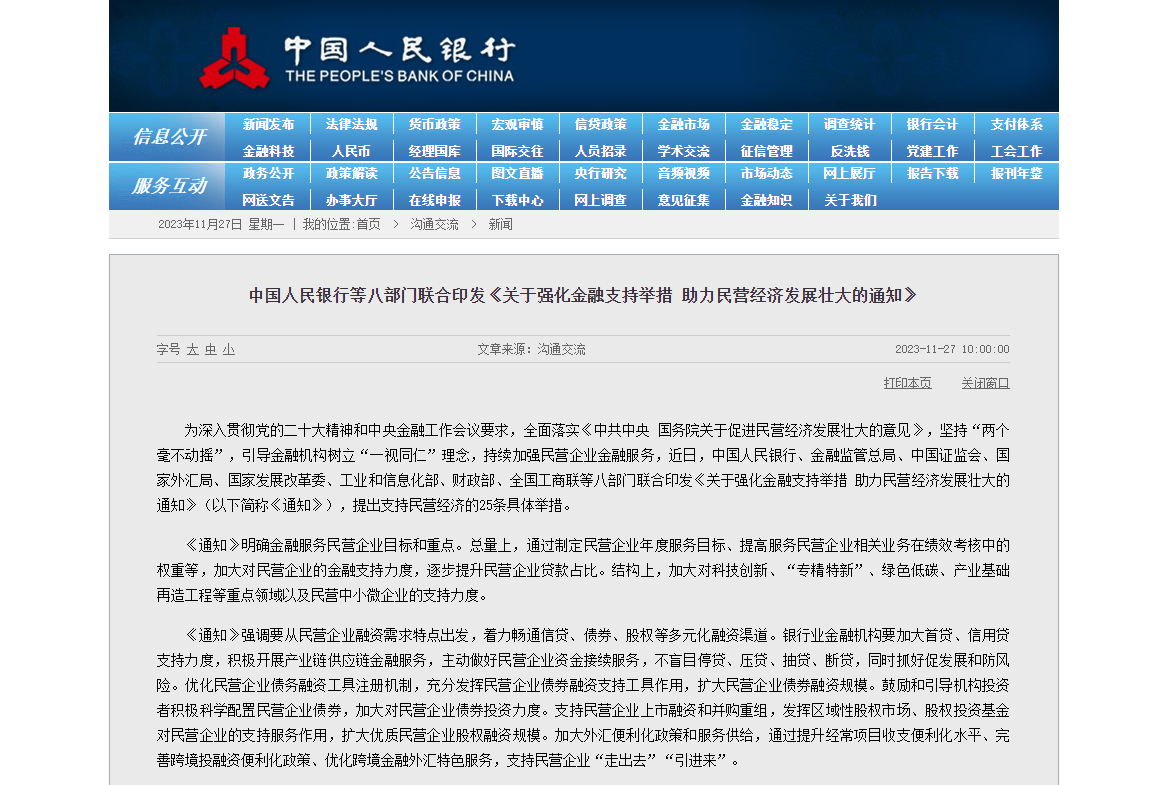
Task: Open the 新闻发布 menu item
Action: point(268,124)
